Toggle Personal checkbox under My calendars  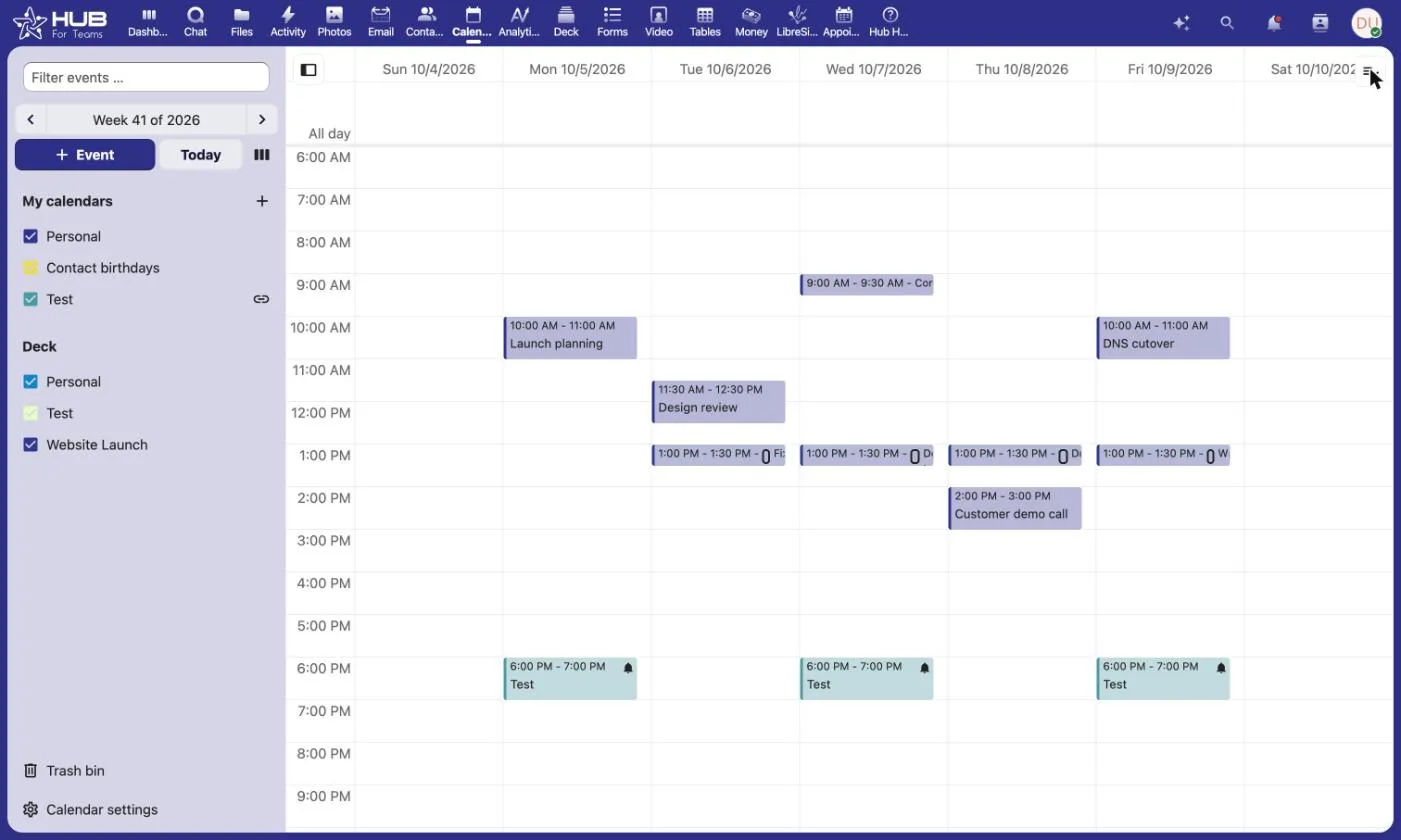coord(30,236)
